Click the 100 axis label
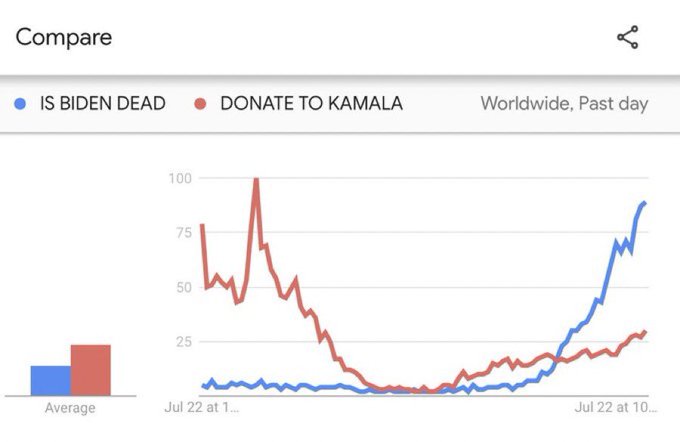Image resolution: width=680 pixels, height=442 pixels. 181,178
